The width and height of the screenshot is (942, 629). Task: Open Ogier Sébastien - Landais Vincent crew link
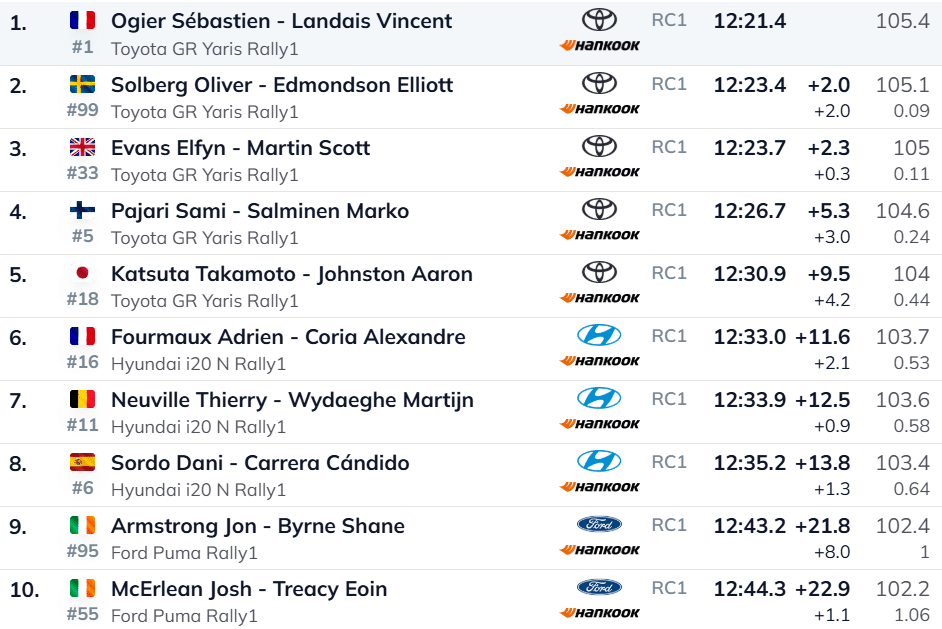tap(281, 21)
